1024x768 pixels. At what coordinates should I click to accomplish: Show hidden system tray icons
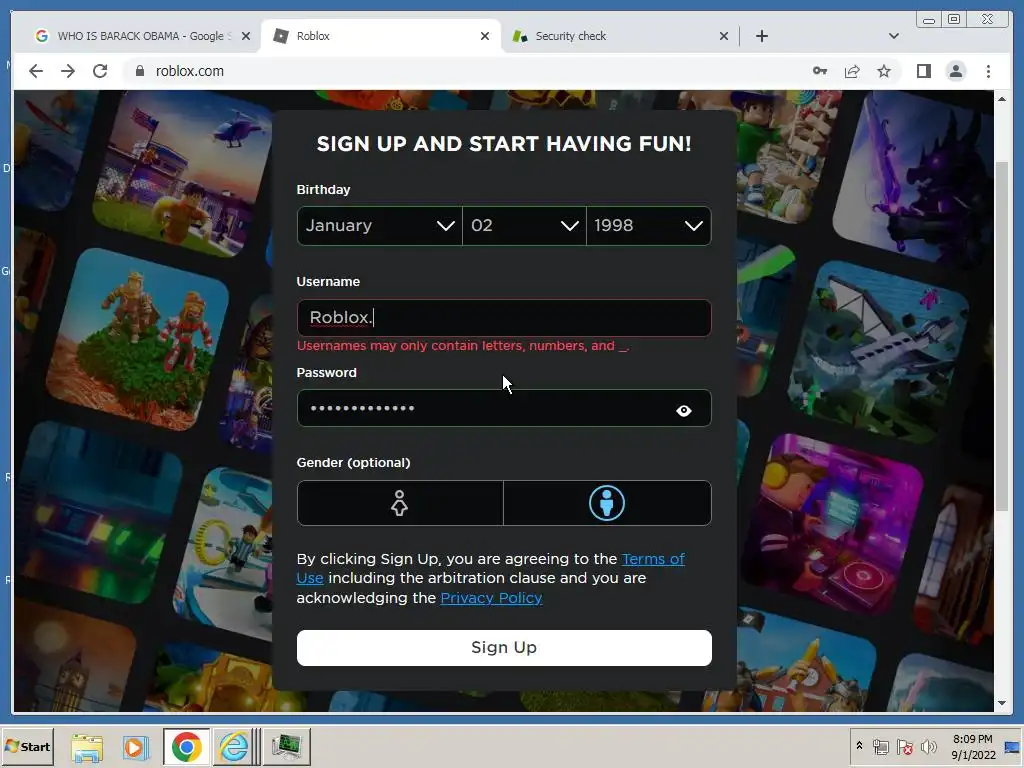pos(859,746)
